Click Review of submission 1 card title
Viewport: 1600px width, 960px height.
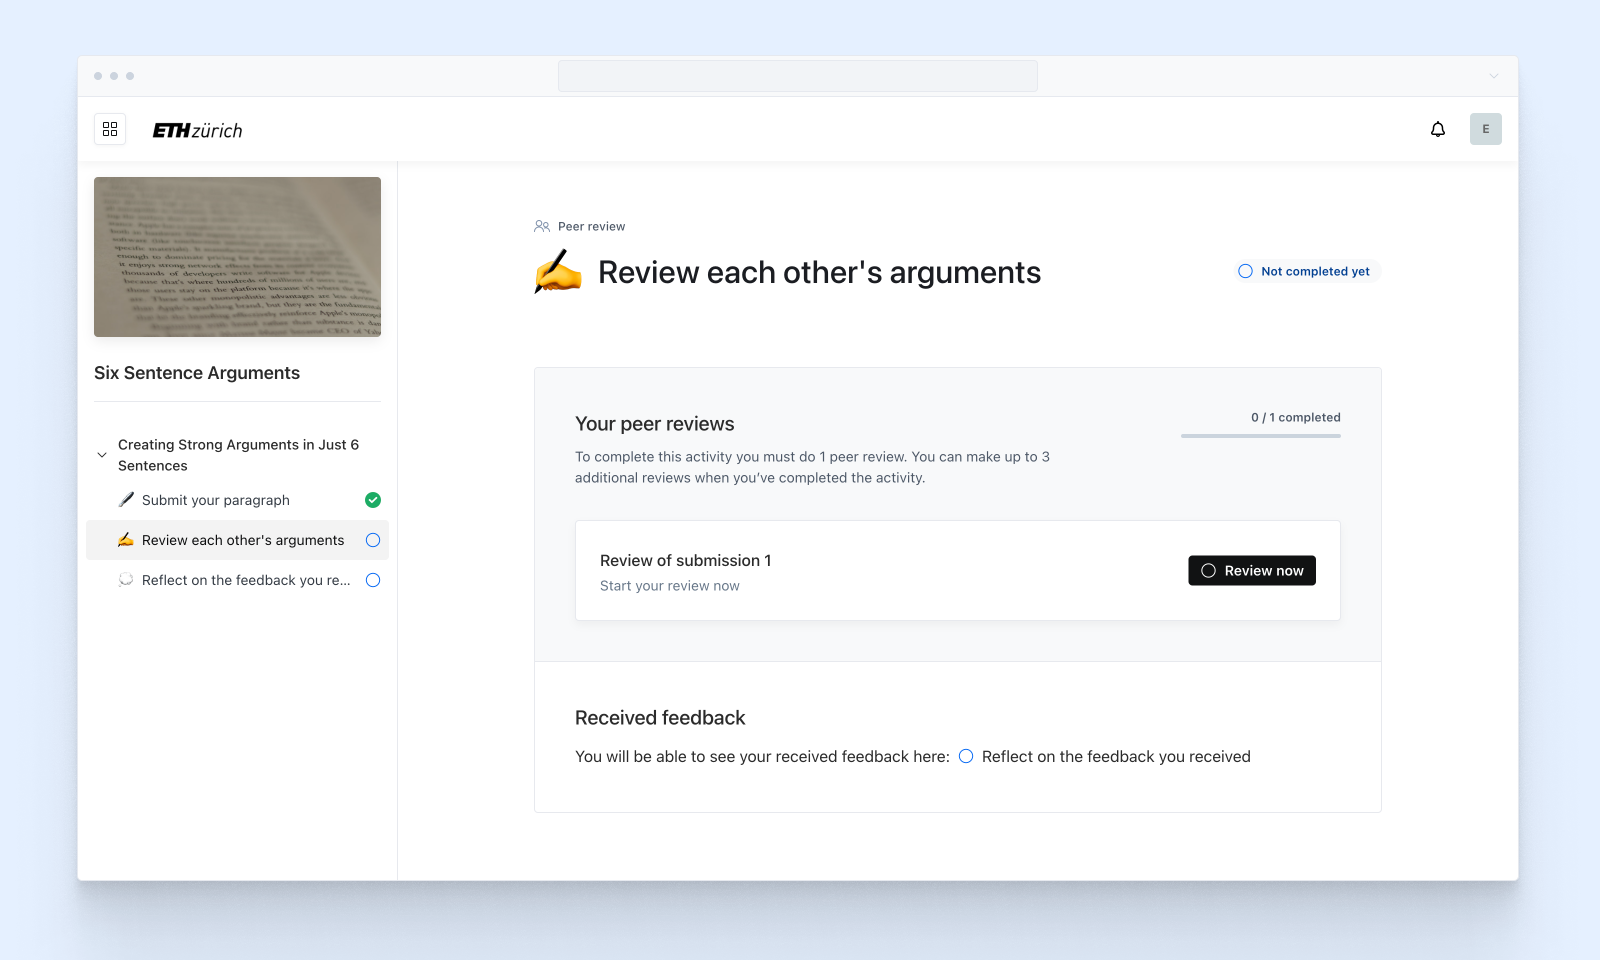point(686,561)
